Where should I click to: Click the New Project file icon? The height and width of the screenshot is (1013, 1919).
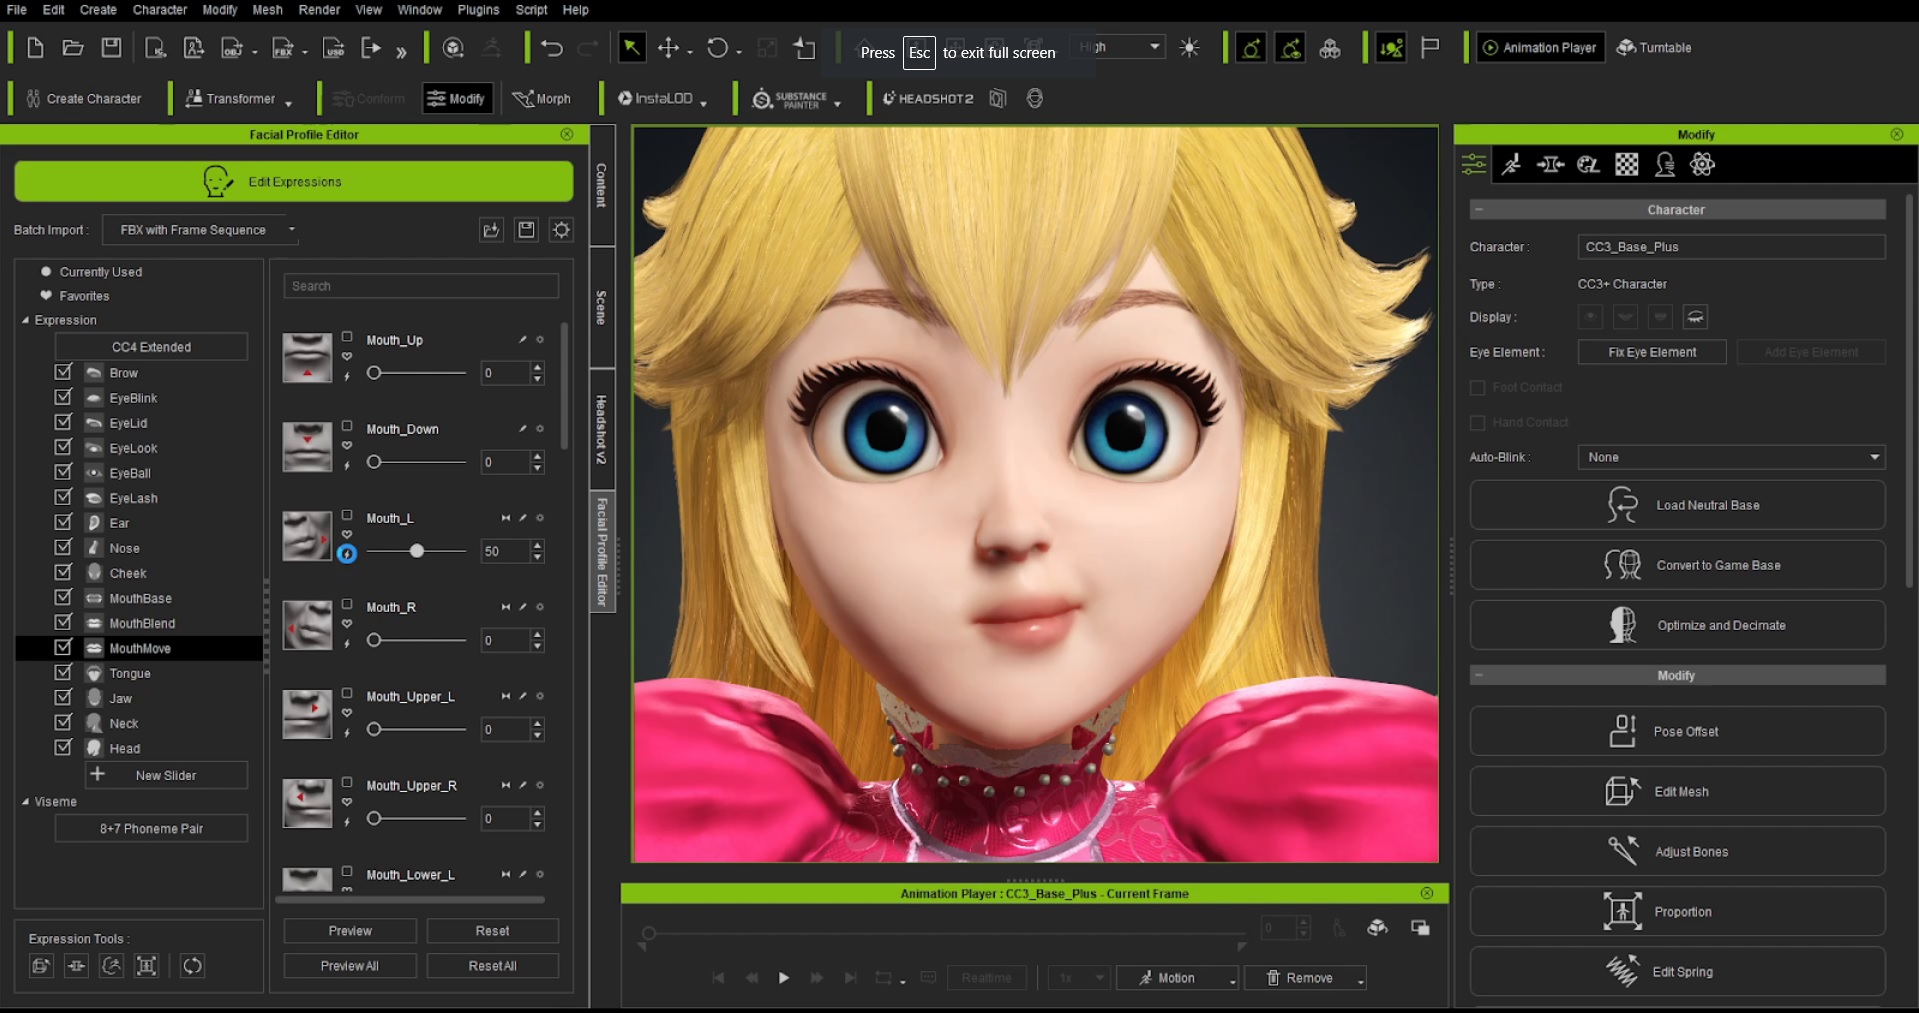35,47
